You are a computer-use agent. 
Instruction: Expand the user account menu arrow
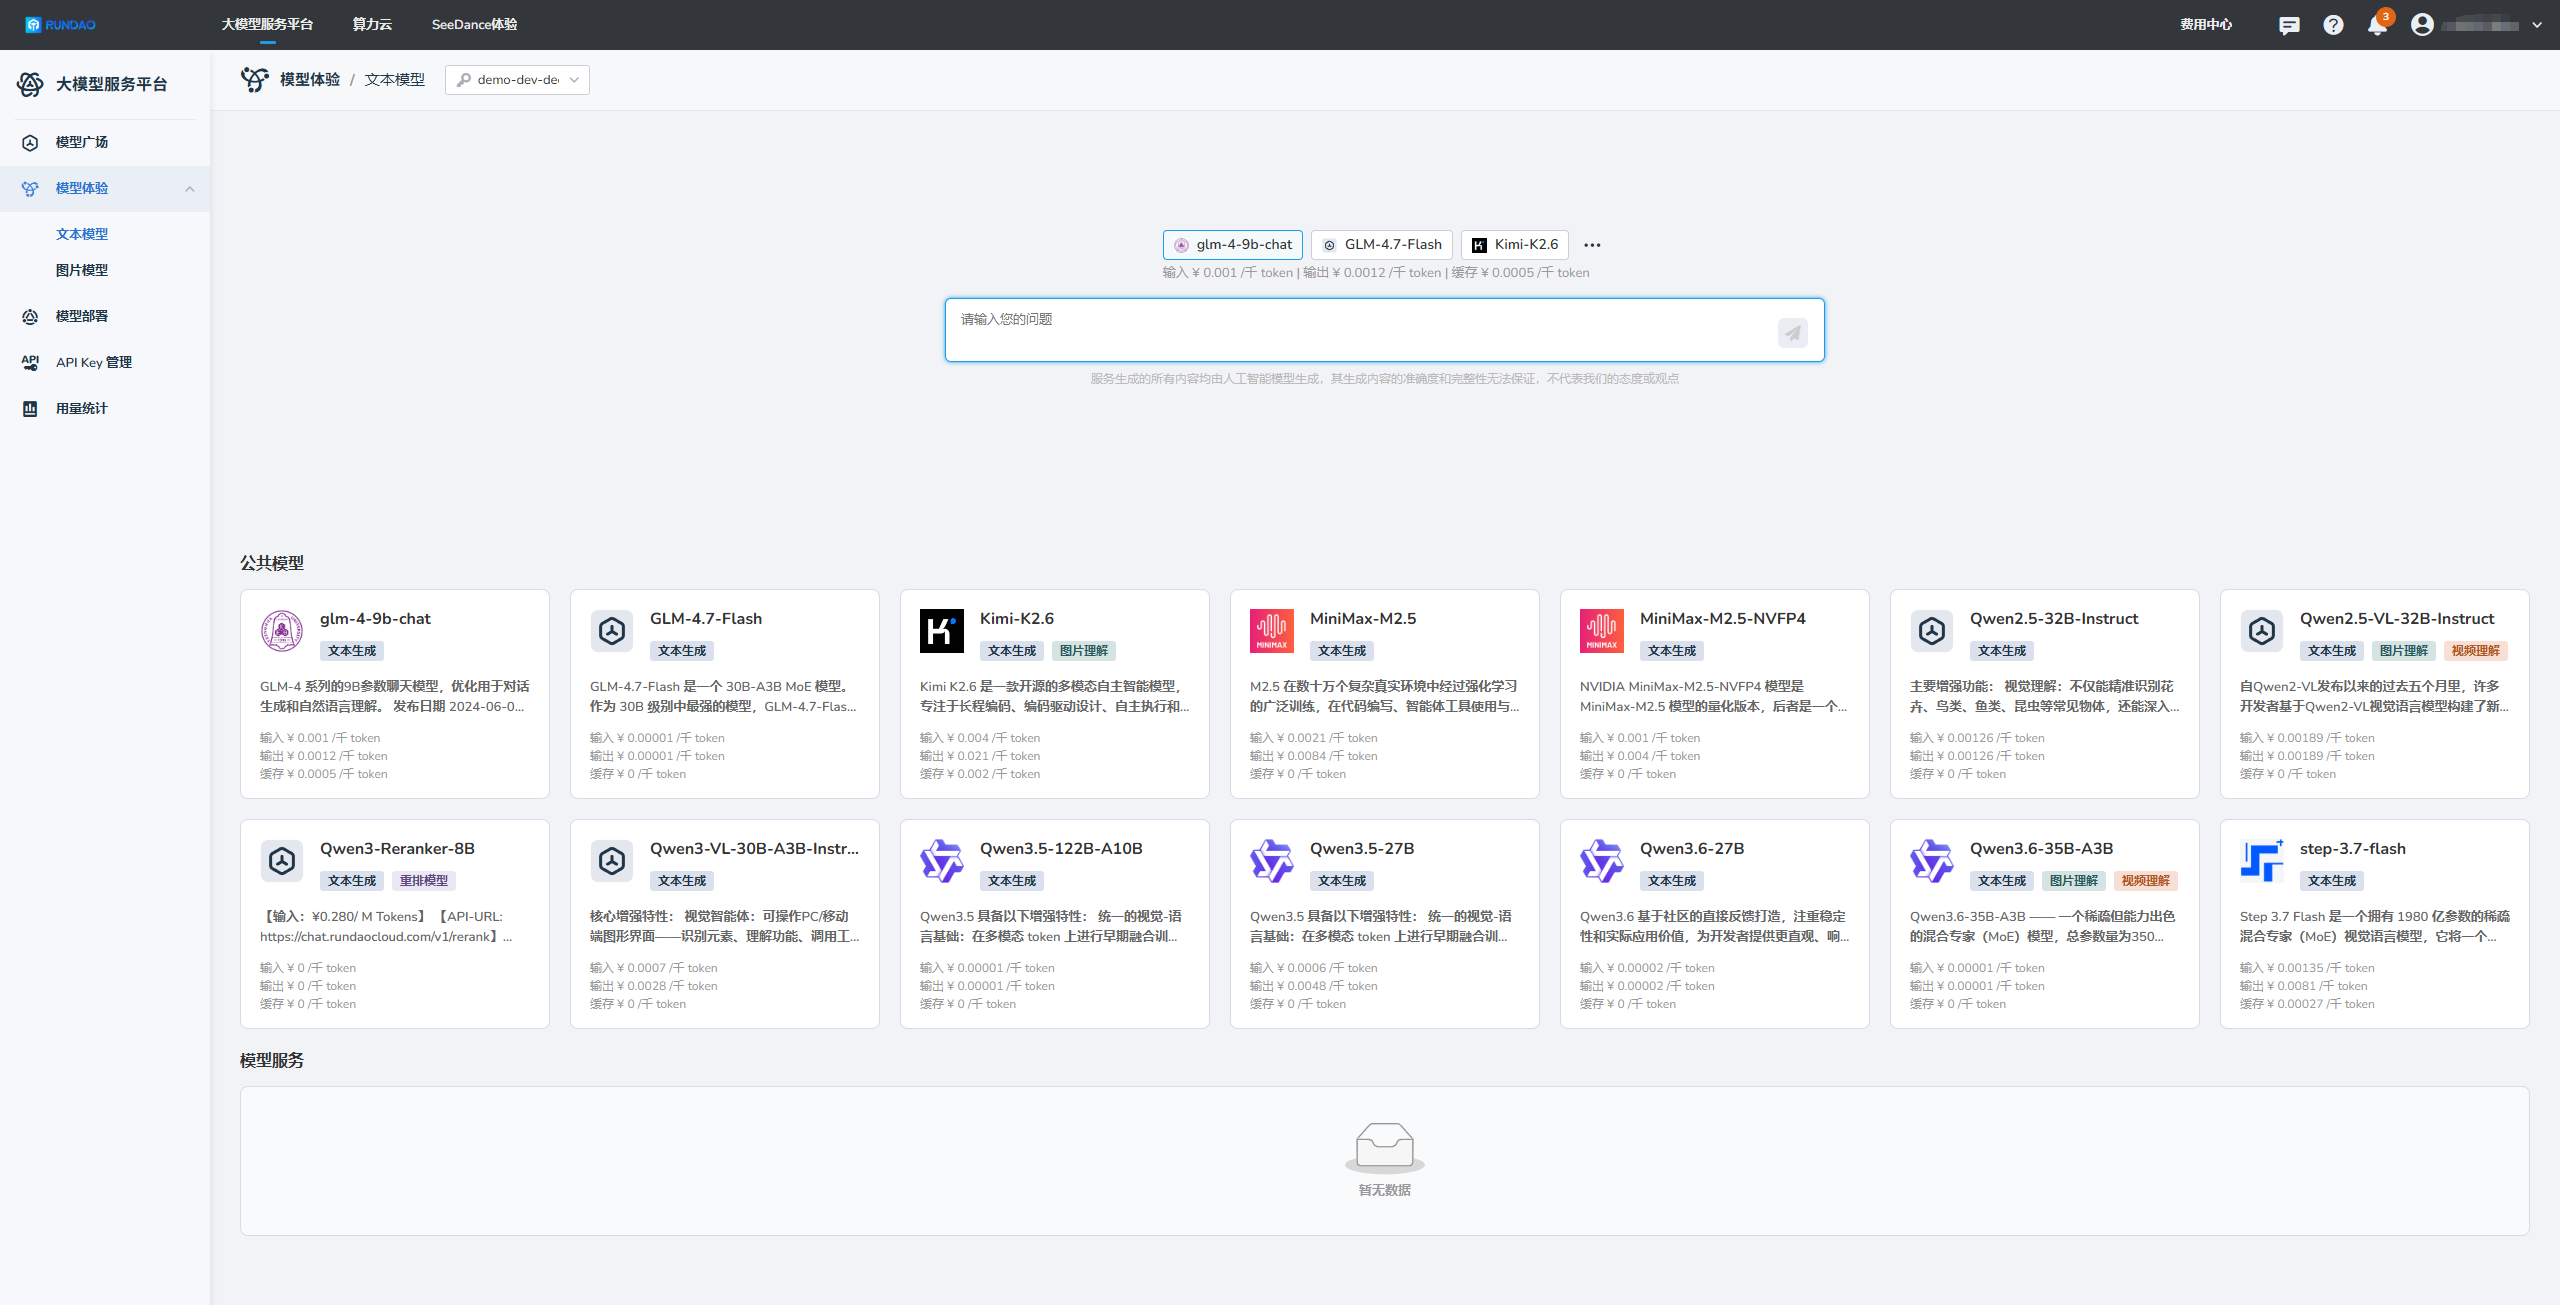[x=2537, y=25]
